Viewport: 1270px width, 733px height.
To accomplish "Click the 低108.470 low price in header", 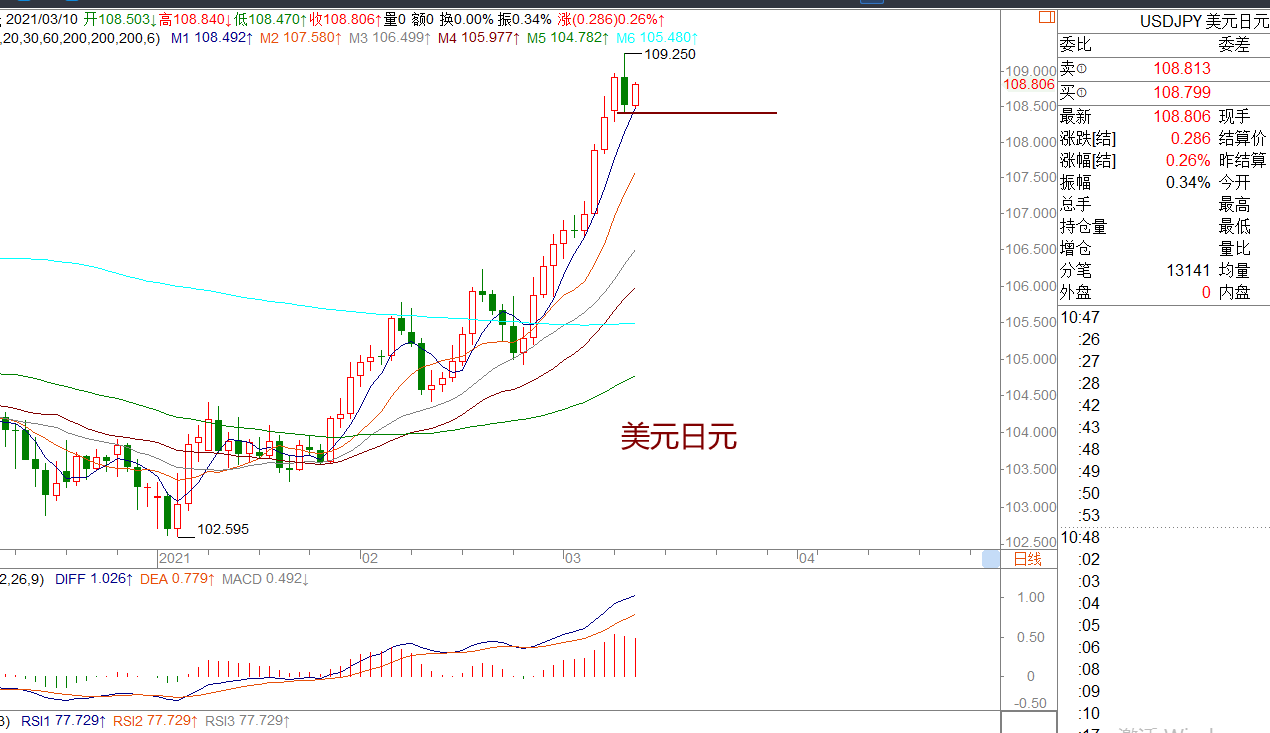I will (x=271, y=19).
